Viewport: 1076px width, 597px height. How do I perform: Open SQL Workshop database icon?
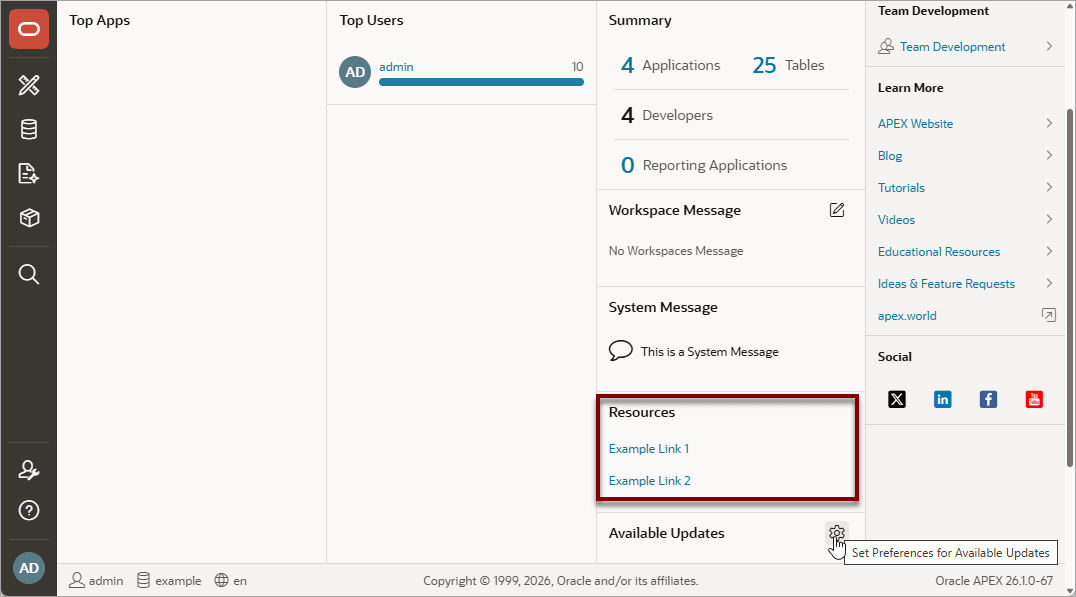[x=29, y=129]
